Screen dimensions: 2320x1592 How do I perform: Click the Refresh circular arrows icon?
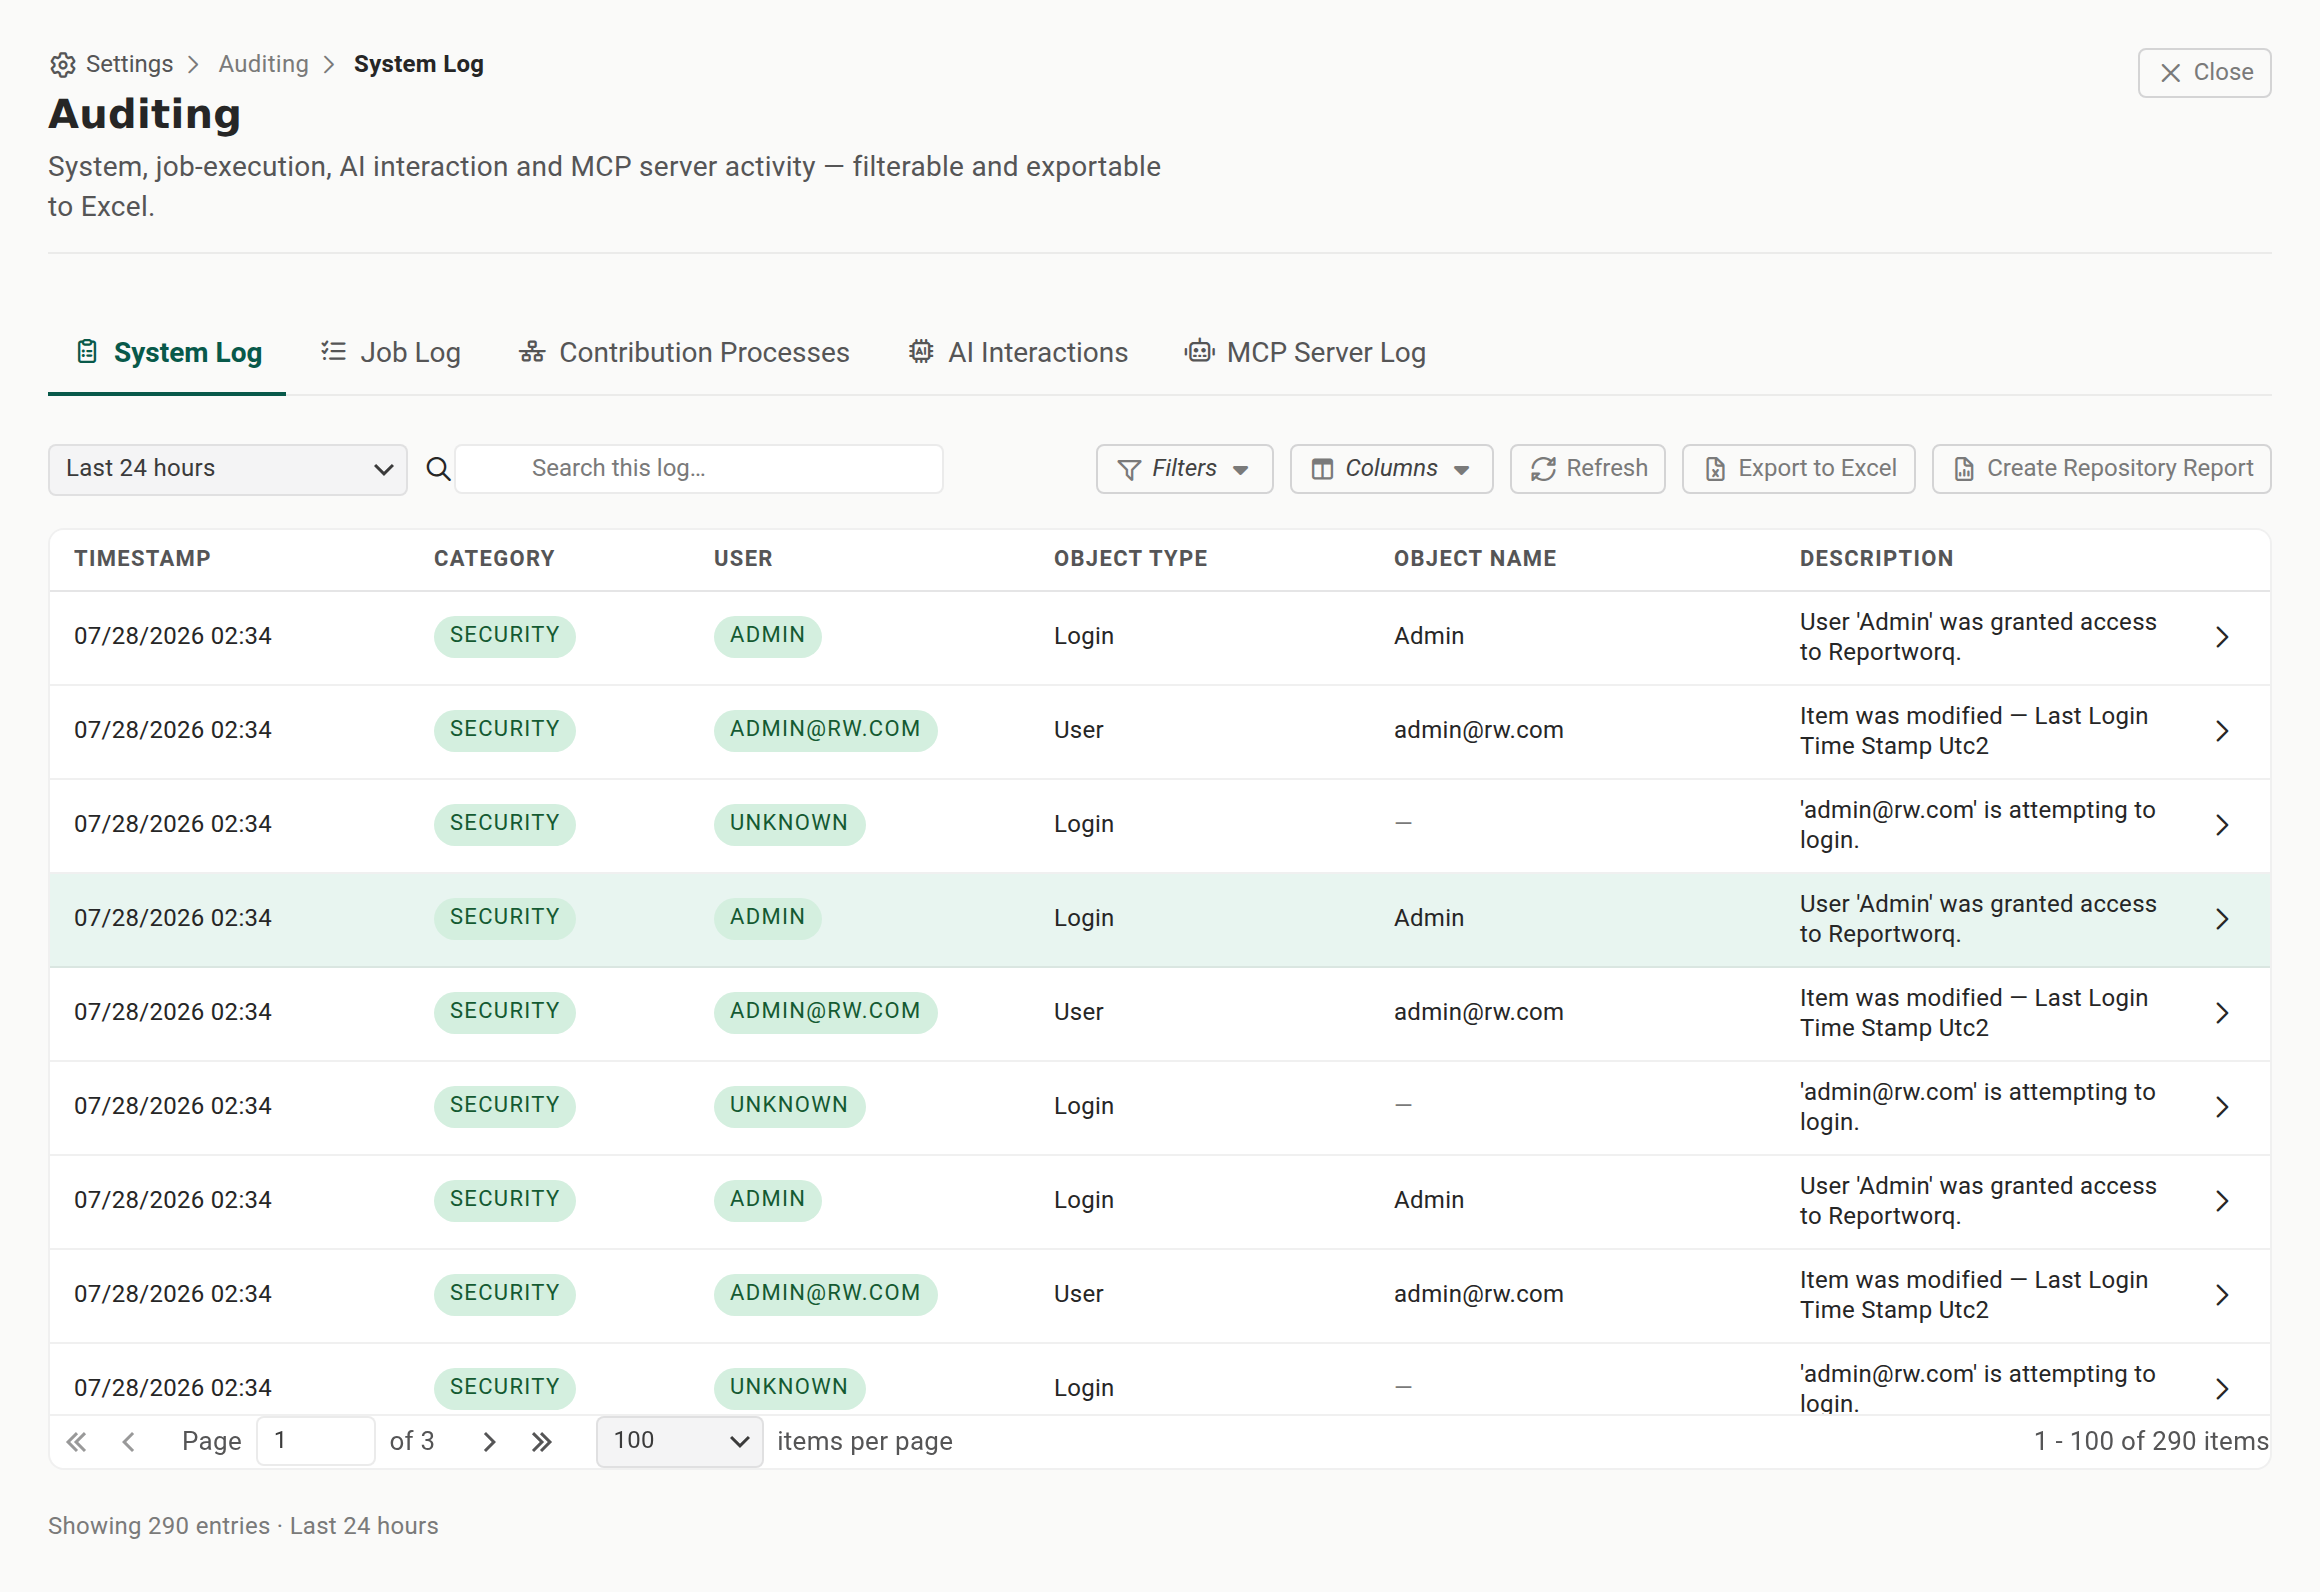pos(1543,469)
